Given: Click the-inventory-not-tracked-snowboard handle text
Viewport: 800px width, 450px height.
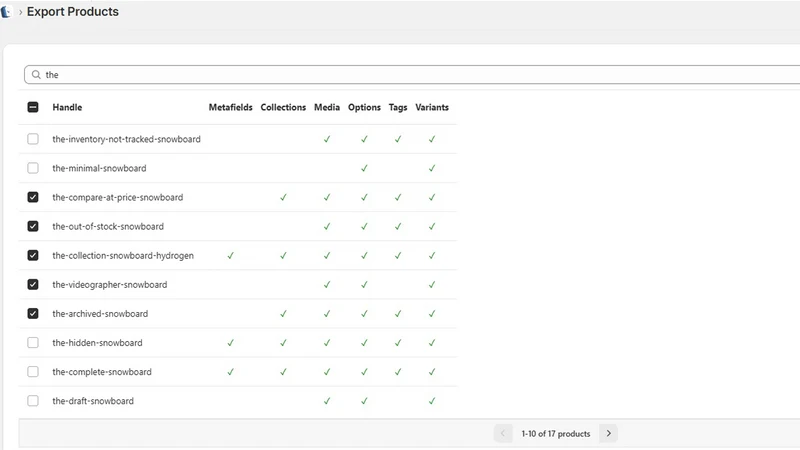Looking at the screenshot, I should (127, 139).
